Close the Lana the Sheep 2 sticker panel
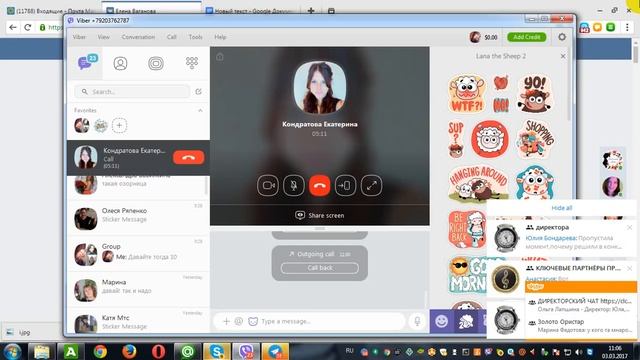Image resolution: width=640 pixels, height=360 pixels. click(x=563, y=56)
